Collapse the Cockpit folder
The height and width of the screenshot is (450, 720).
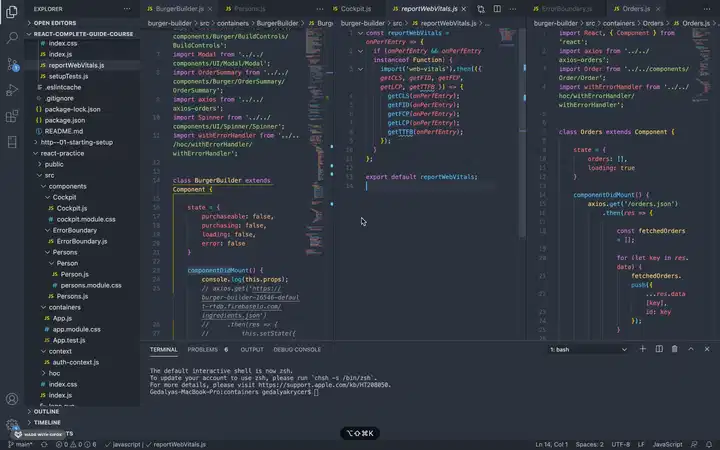pos(64,197)
